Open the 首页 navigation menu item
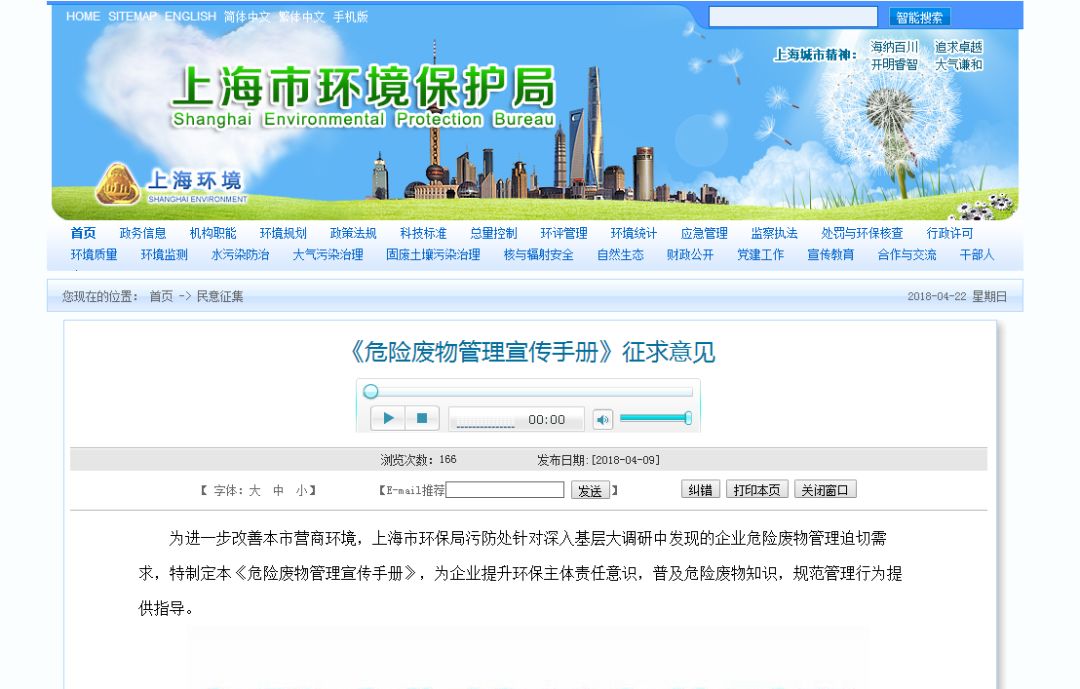 83,233
